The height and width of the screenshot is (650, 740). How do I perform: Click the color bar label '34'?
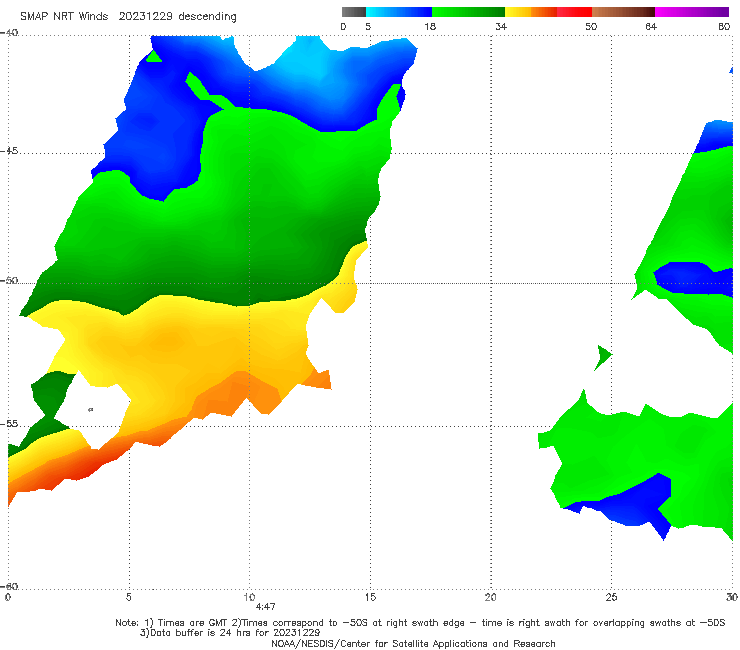[x=501, y=27]
